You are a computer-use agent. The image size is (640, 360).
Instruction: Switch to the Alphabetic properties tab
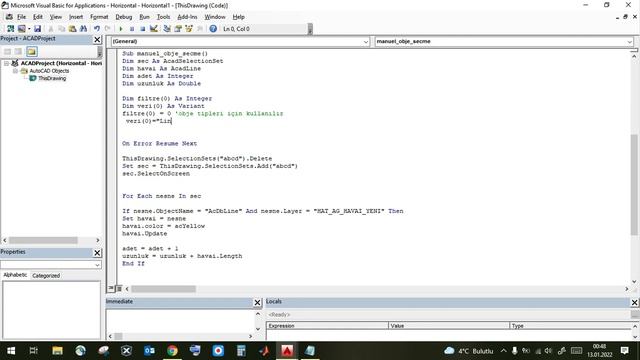pyautogui.click(x=15, y=275)
